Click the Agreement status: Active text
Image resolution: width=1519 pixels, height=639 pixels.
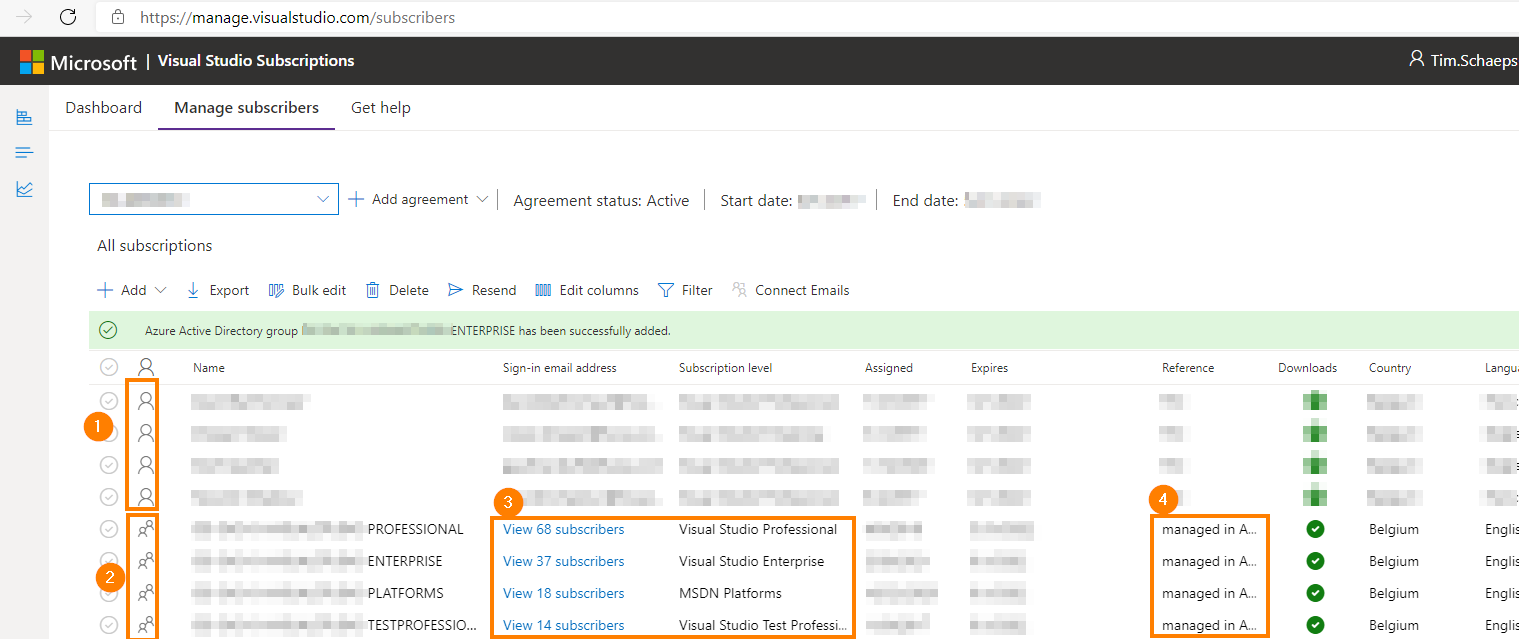coord(601,200)
